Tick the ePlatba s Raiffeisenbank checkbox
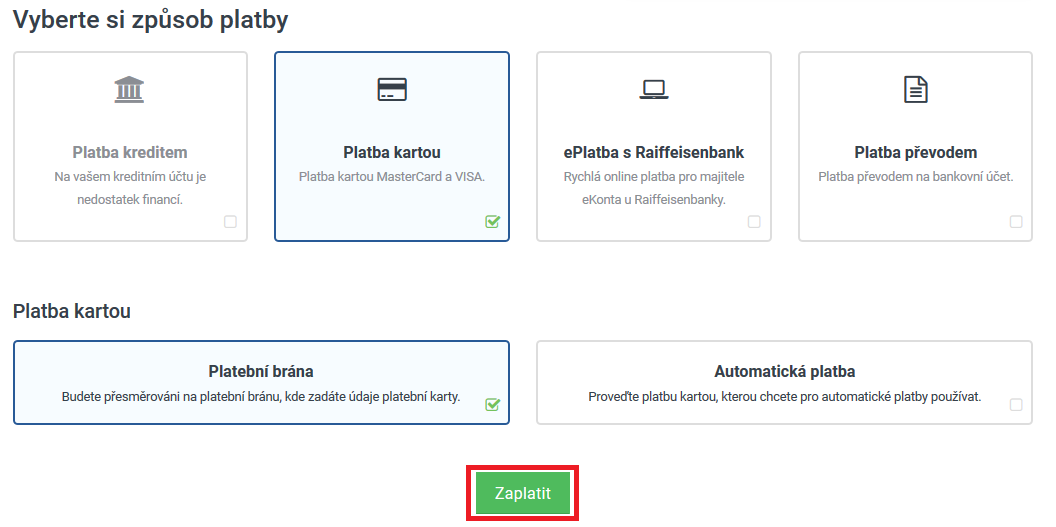Screen dimensions: 1056x527 click(x=754, y=221)
